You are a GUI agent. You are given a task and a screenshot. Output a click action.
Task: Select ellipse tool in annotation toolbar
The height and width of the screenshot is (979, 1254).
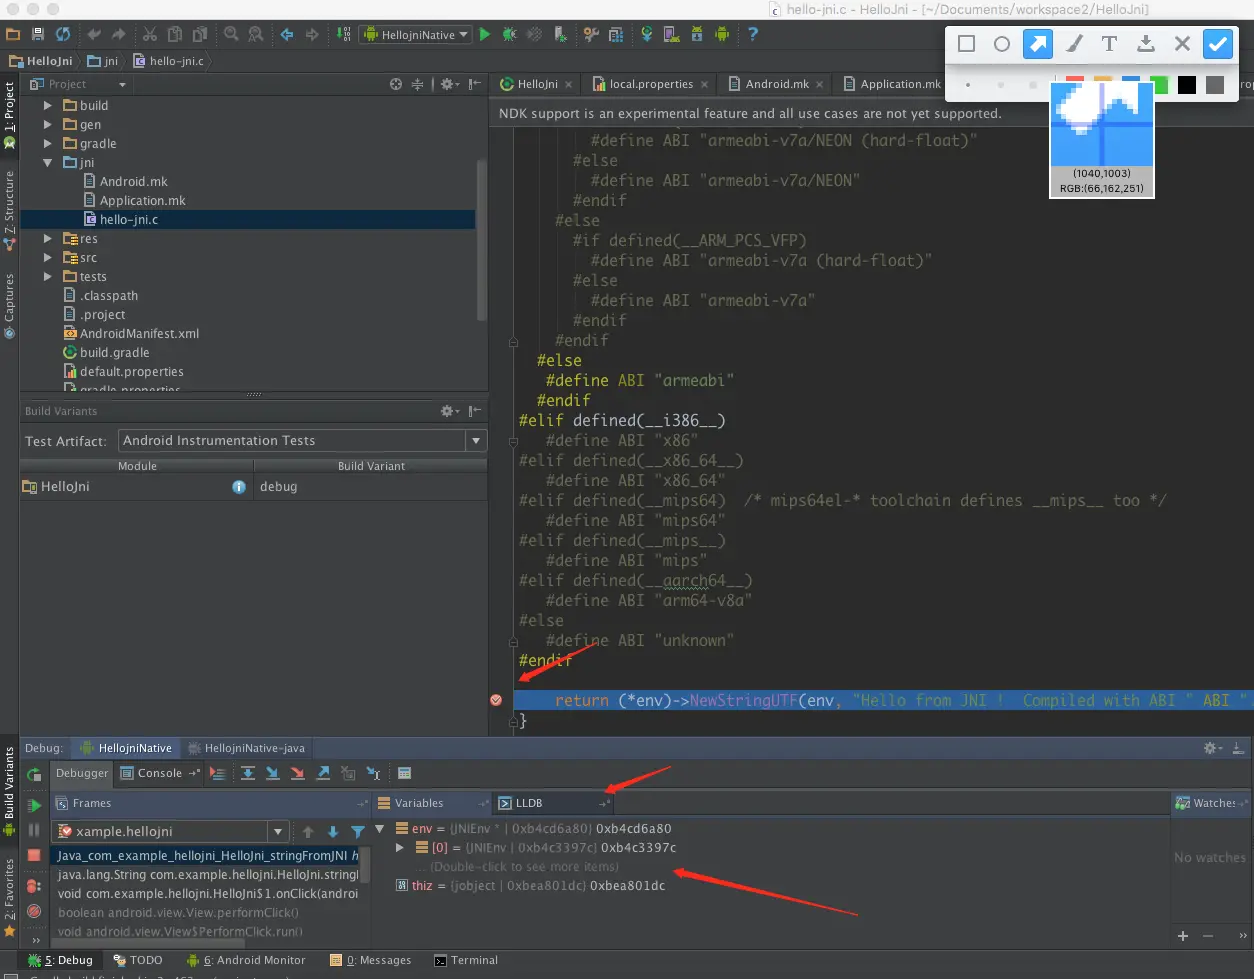1002,44
